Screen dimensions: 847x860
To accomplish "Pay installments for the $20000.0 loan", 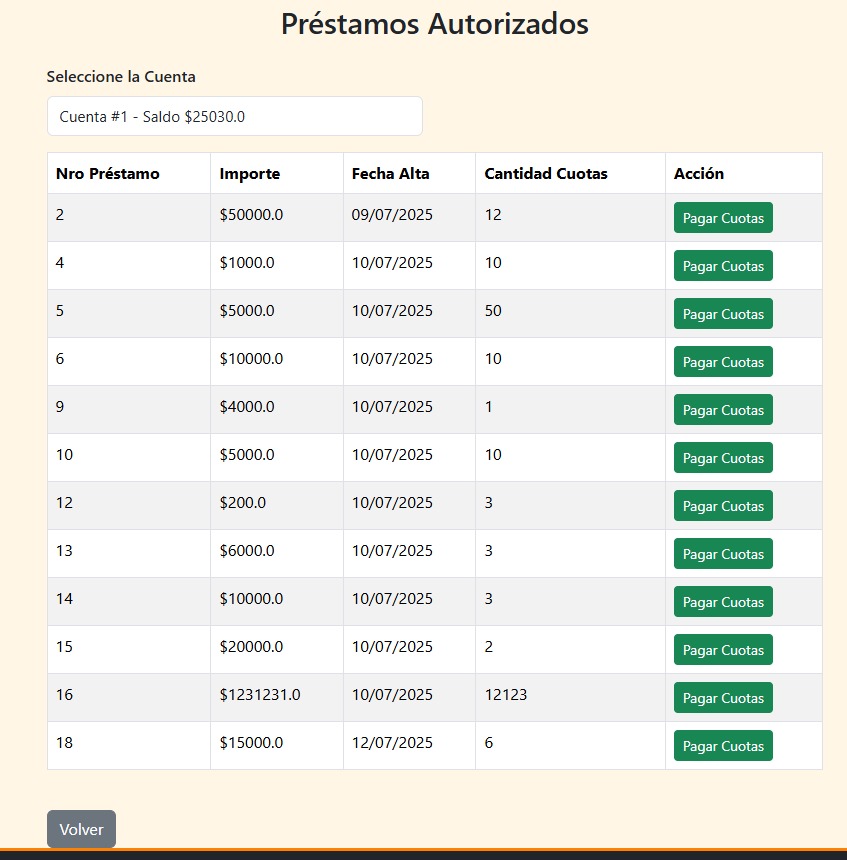I will (723, 650).
